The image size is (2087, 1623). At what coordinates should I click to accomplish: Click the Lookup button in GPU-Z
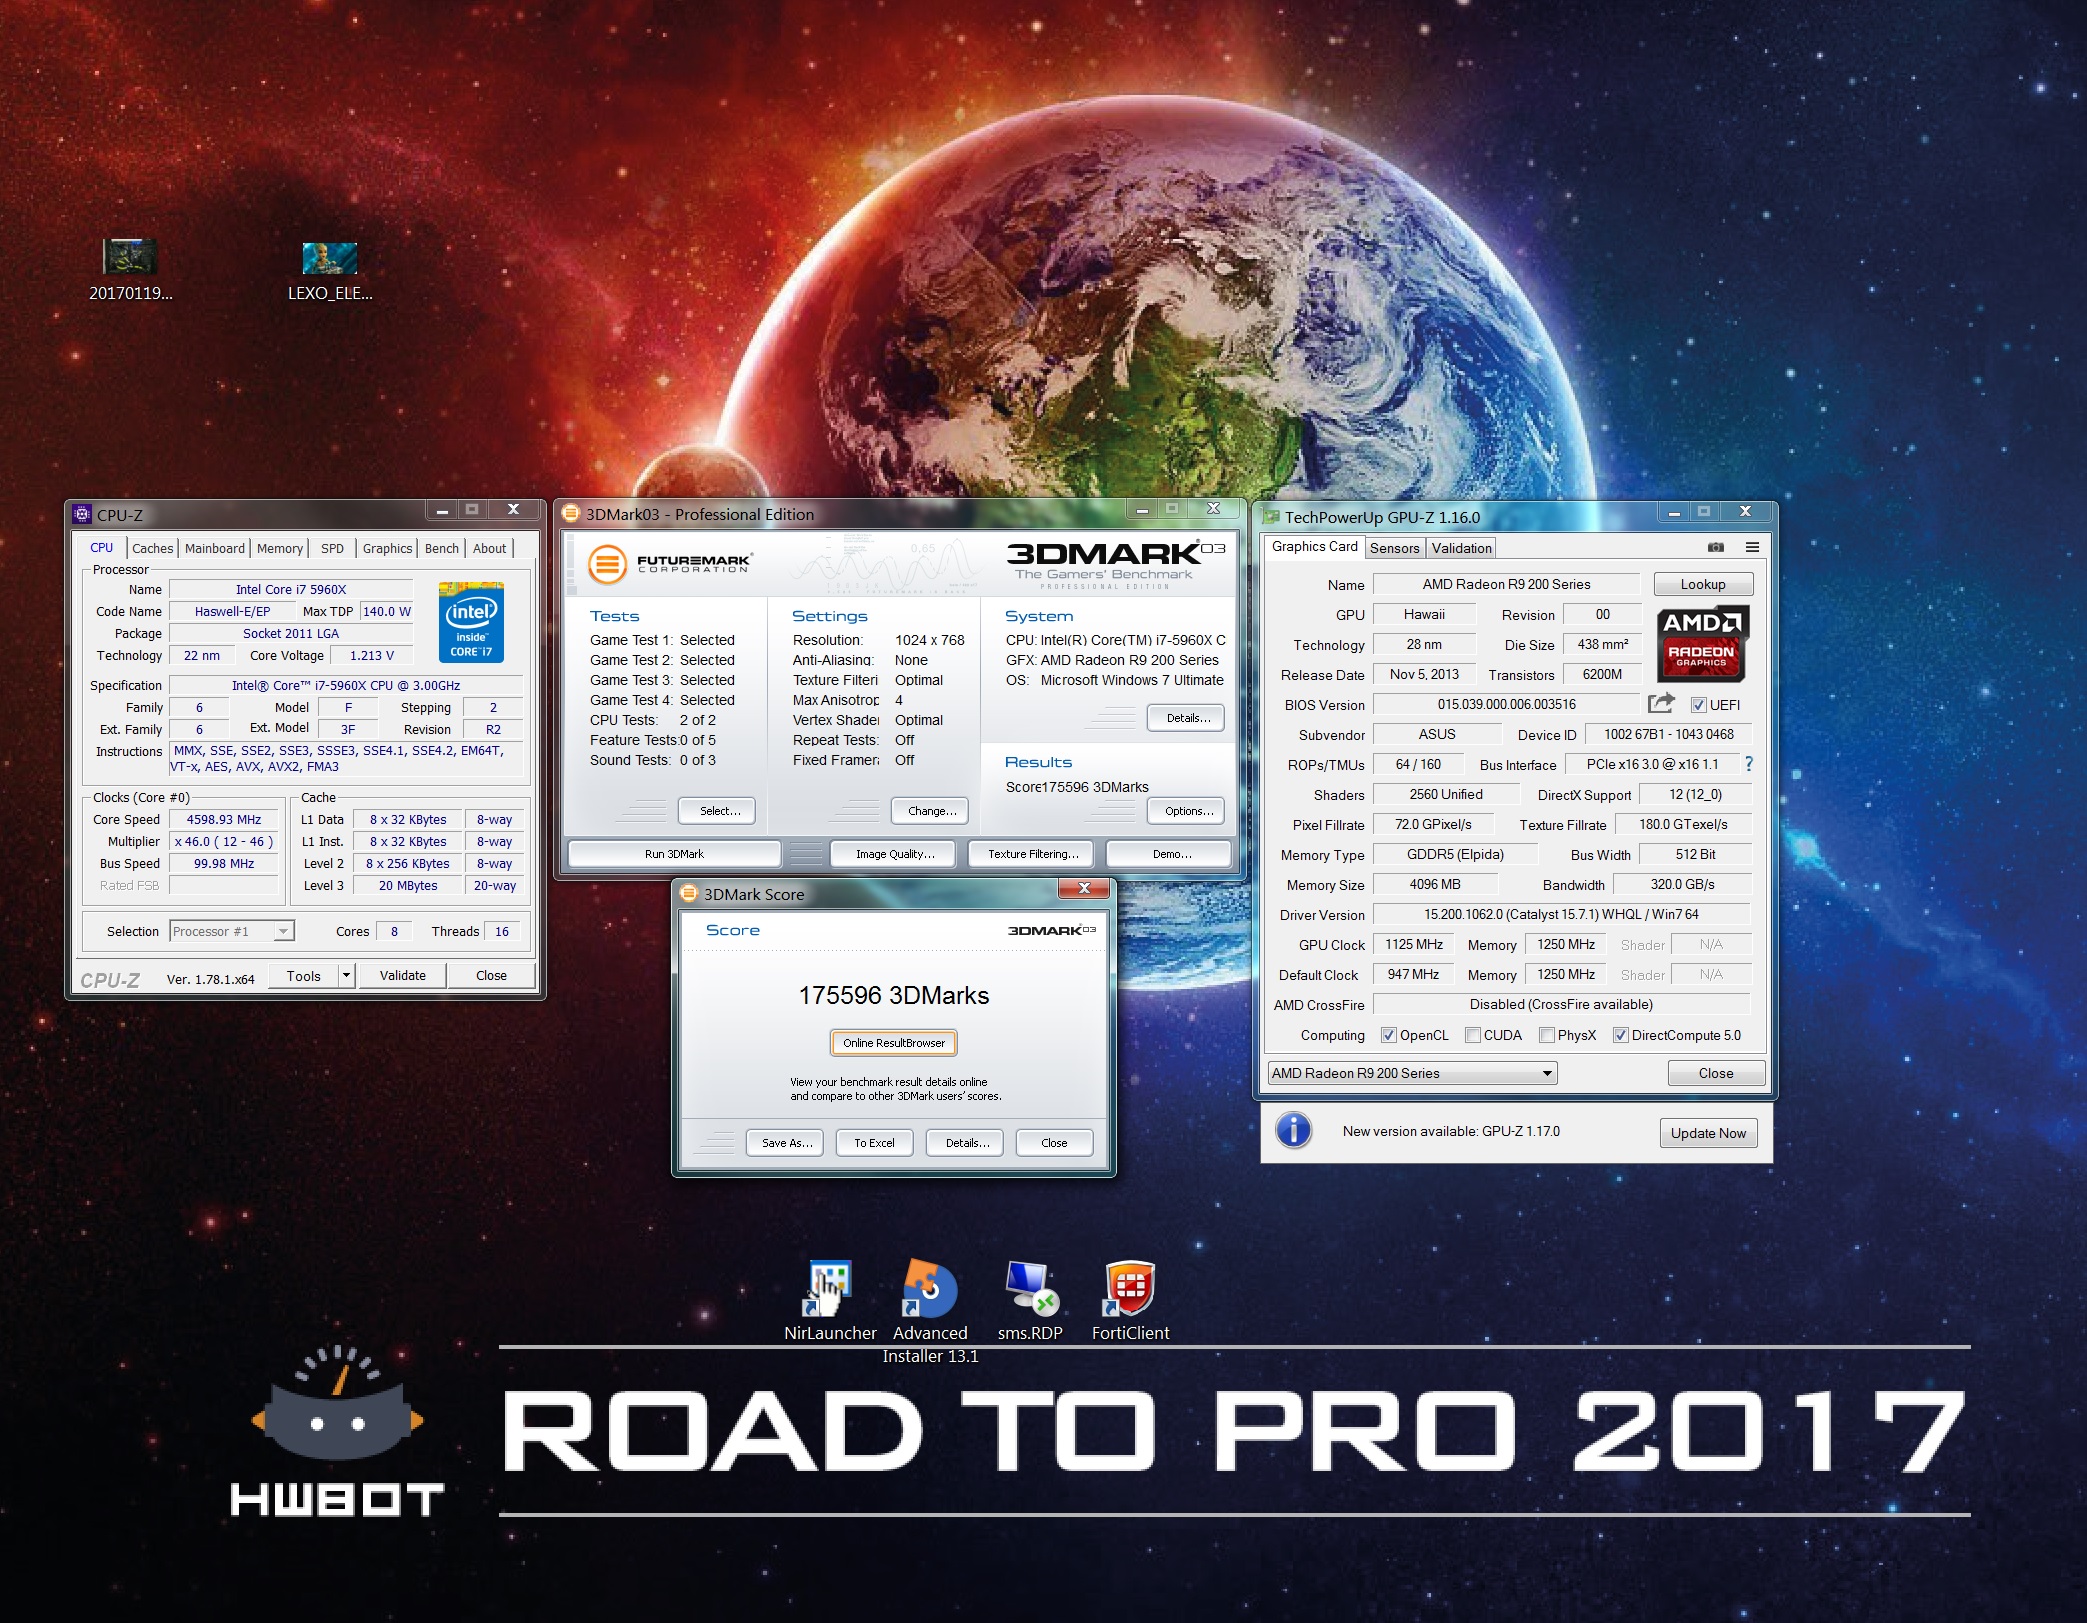tap(1702, 584)
